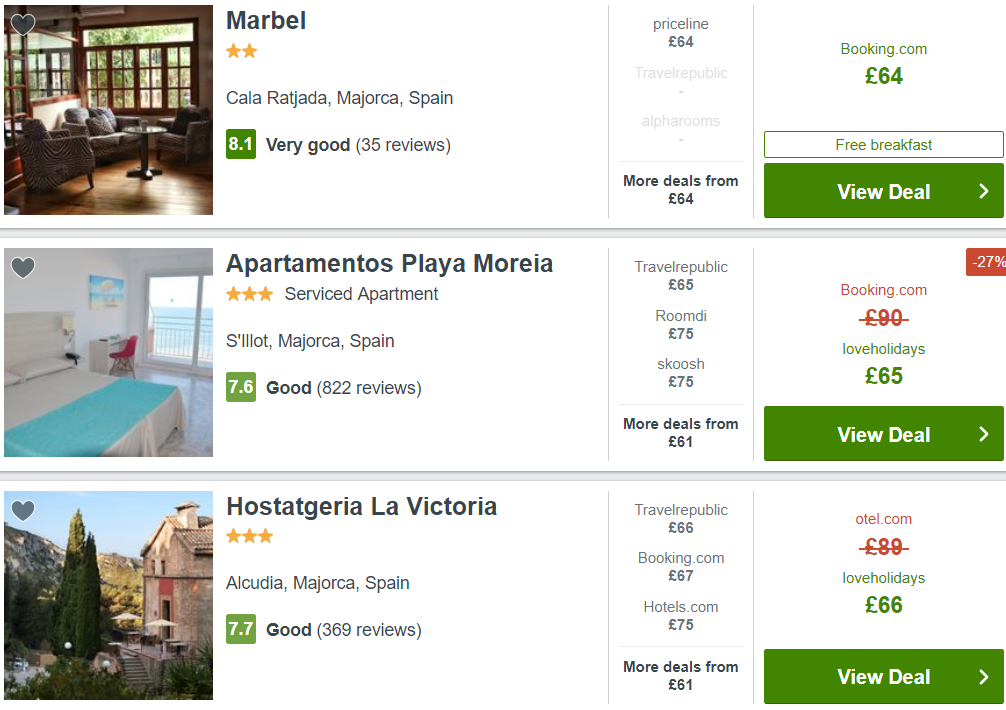Click View Deal for Hostatgeria La Victoria
The height and width of the screenshot is (710, 1006).
tap(883, 677)
